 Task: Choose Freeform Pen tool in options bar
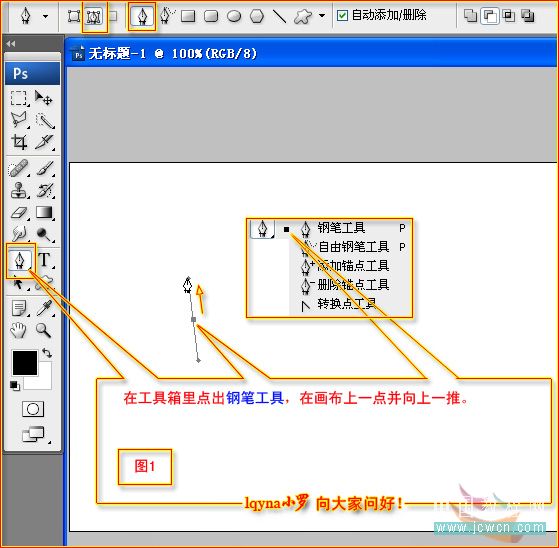tap(167, 16)
